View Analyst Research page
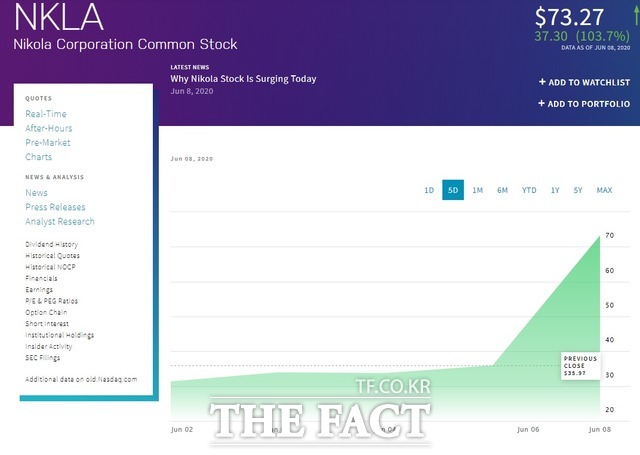The width and height of the screenshot is (640, 455). (60, 221)
